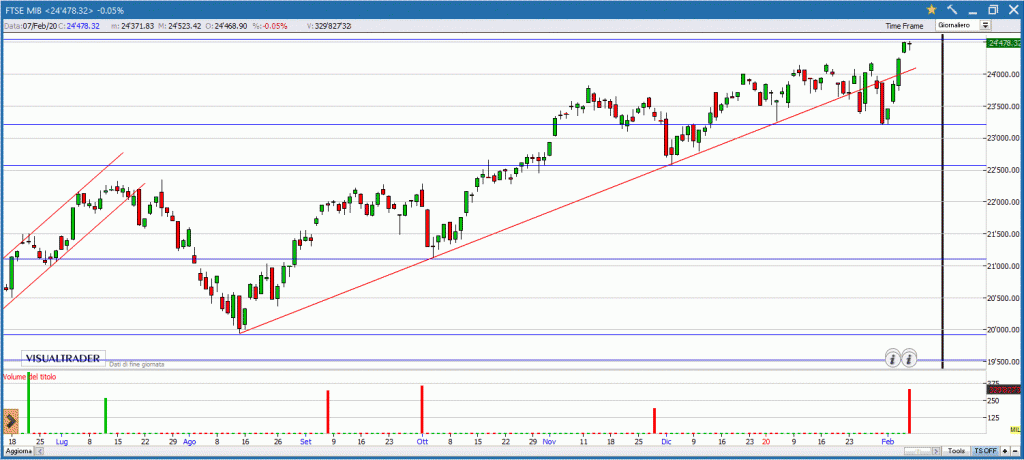Click the 'Lug' month label on time axis
1024x460 pixels.
61,442
